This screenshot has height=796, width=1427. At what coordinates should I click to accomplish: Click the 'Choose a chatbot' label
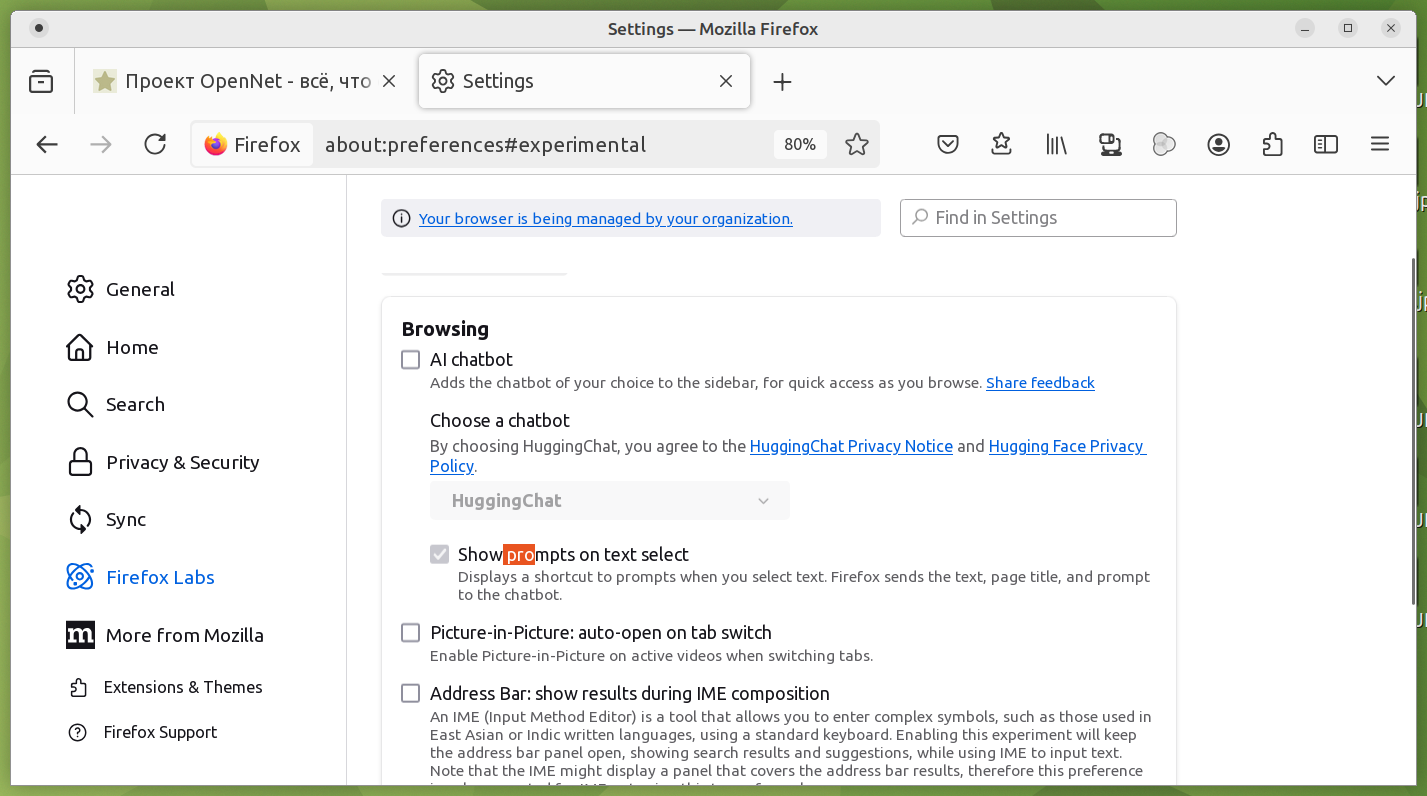point(500,421)
